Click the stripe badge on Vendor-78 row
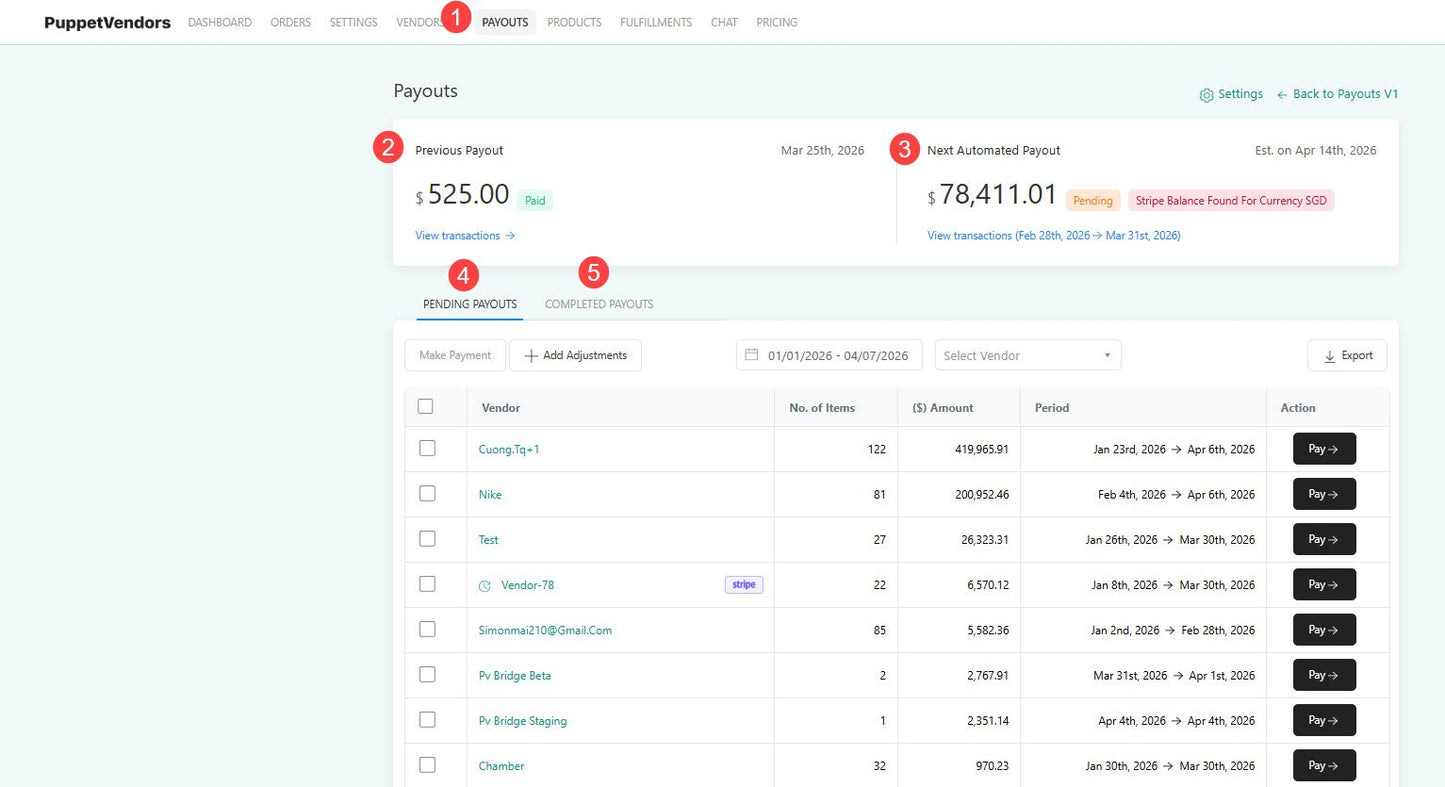This screenshot has width=1445, height=787. pos(744,585)
